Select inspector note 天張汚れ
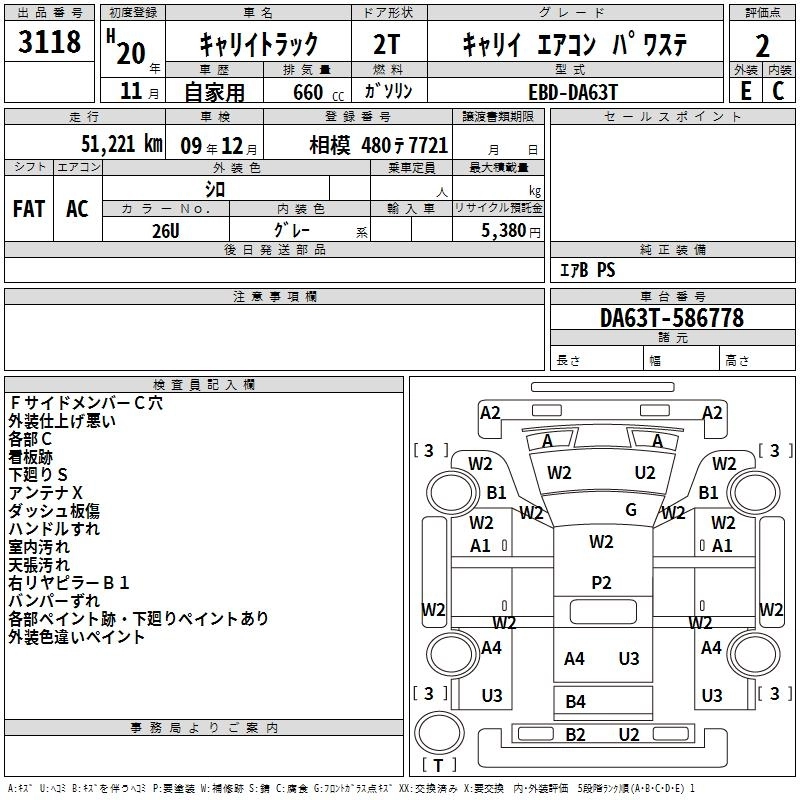The width and height of the screenshot is (800, 800). (39, 565)
